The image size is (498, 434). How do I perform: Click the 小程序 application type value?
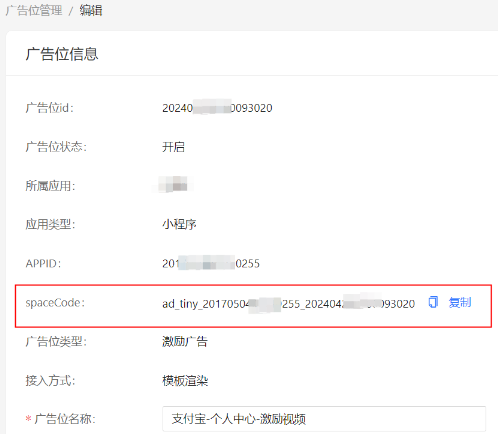tap(179, 224)
